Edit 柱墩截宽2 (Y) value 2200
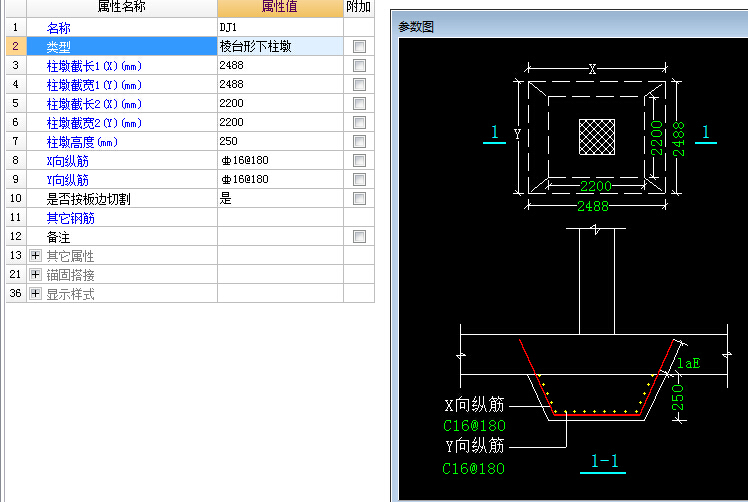 click(280, 123)
